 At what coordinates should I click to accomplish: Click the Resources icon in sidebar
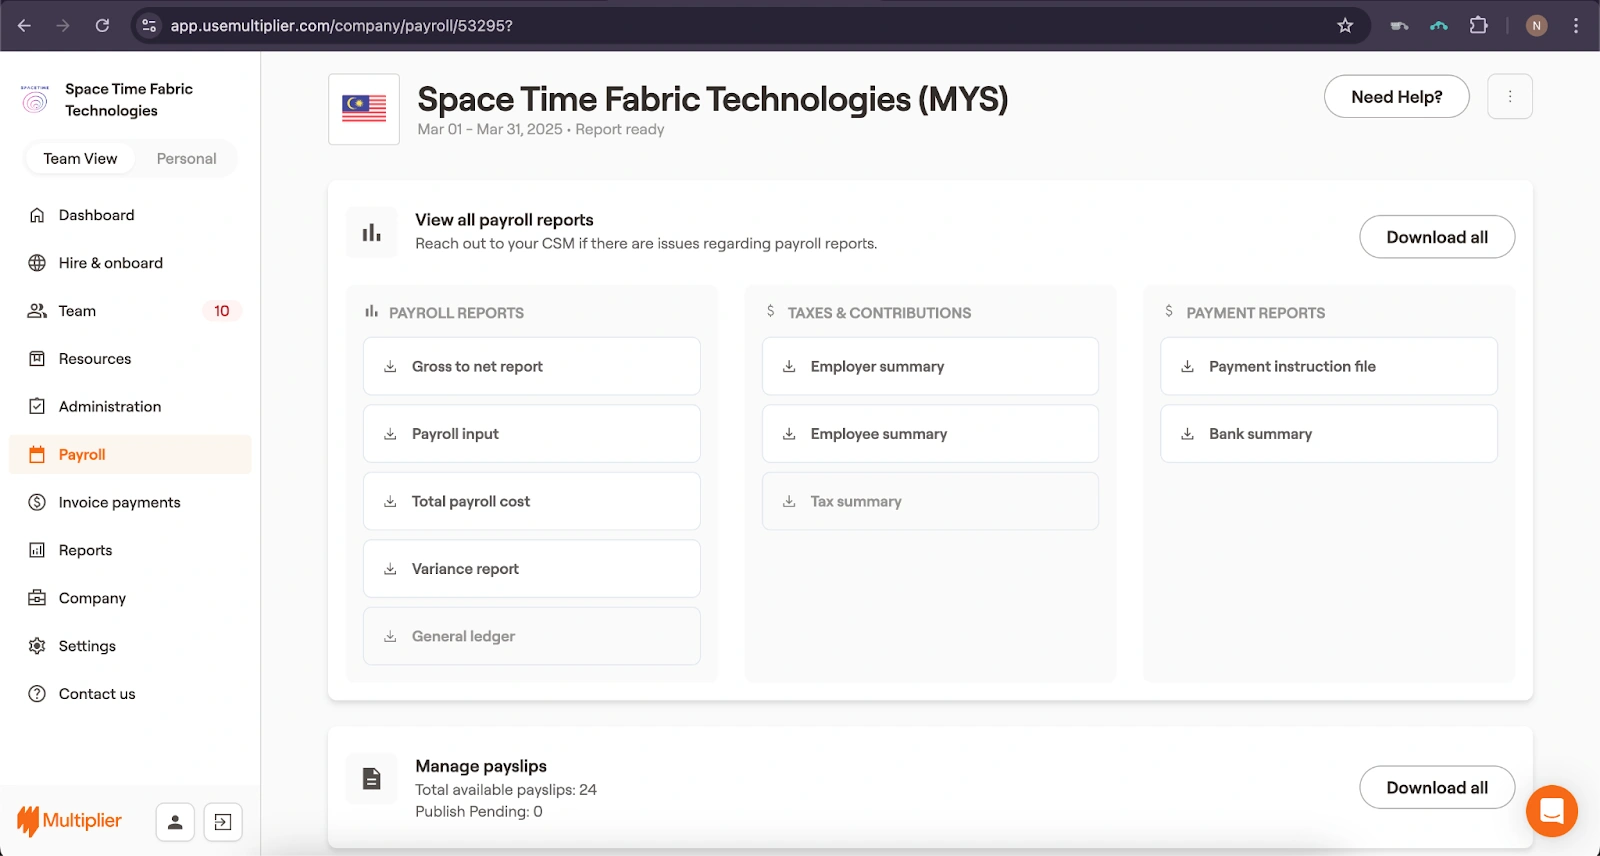coord(37,359)
